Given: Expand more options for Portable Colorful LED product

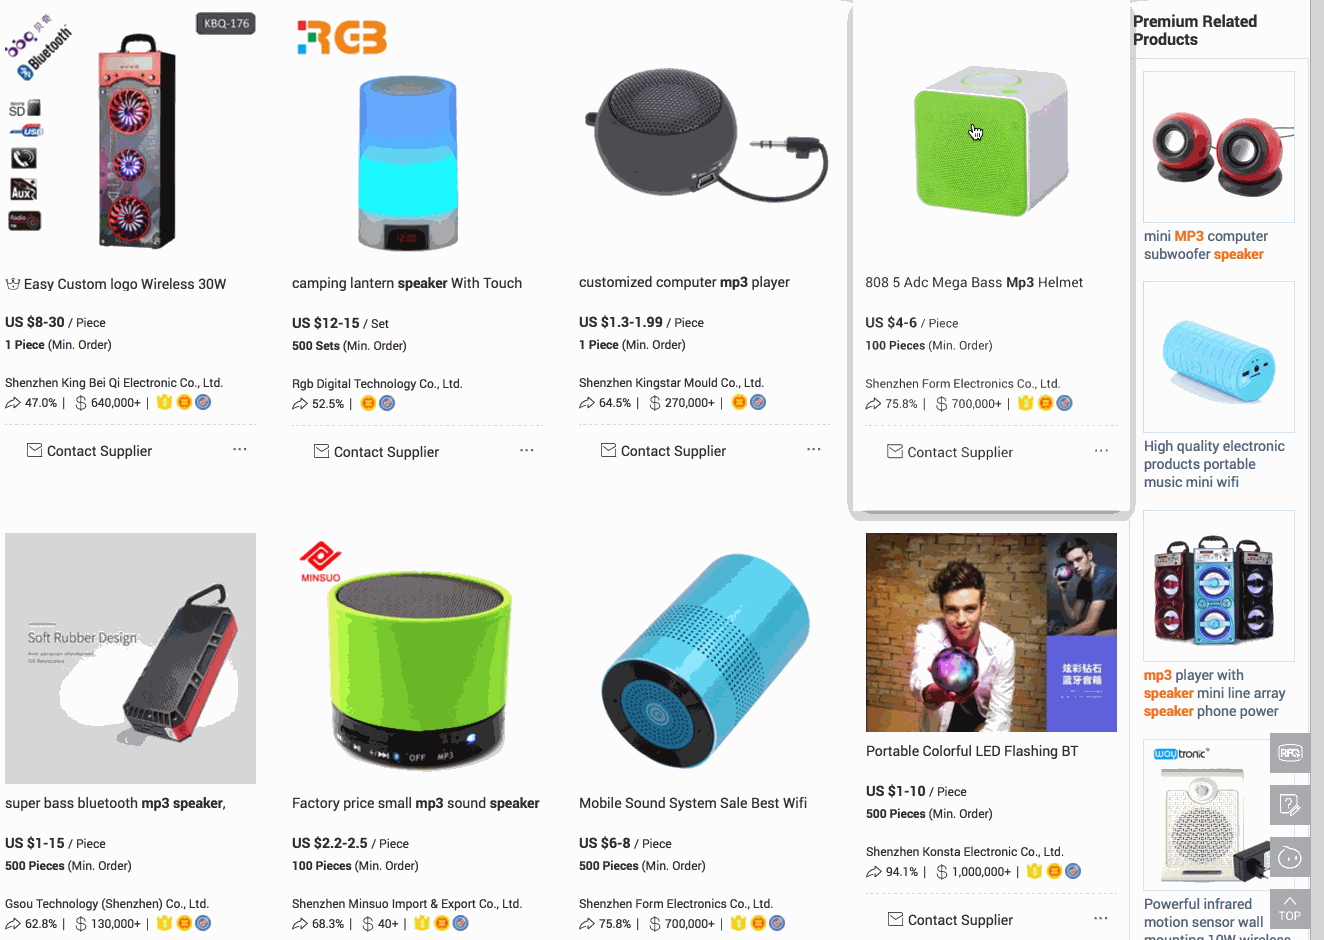Looking at the screenshot, I should [x=1101, y=918].
